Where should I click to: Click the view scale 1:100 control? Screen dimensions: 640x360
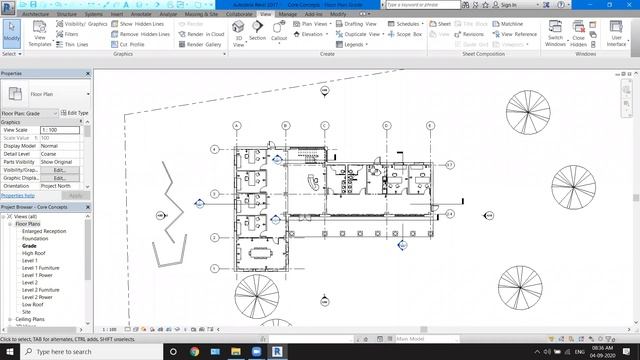click(x=109, y=329)
